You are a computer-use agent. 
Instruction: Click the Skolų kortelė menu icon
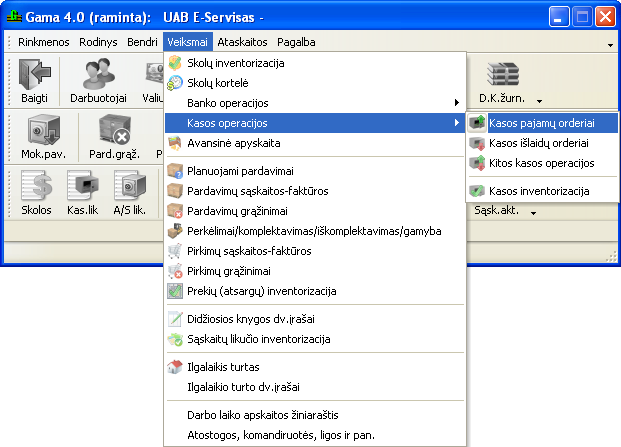(x=175, y=83)
